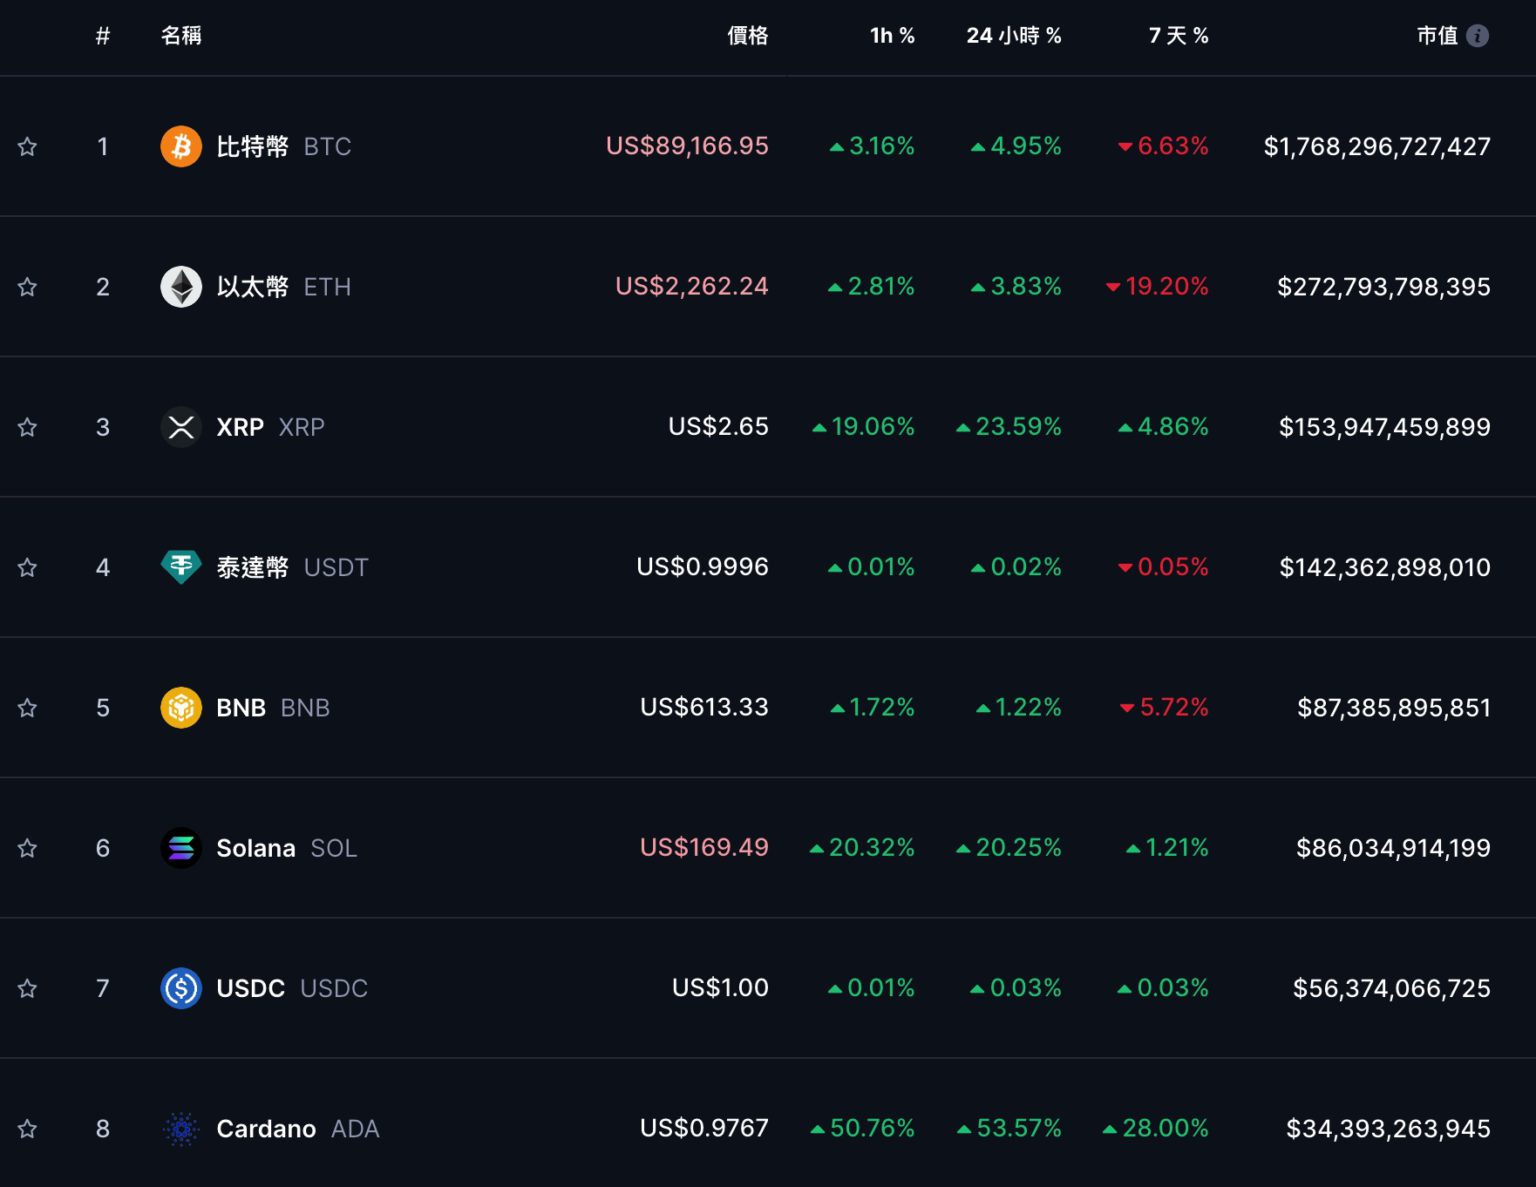The width and height of the screenshot is (1536, 1187).
Task: Favorite Solana with its star toggle
Action: coord(27,848)
